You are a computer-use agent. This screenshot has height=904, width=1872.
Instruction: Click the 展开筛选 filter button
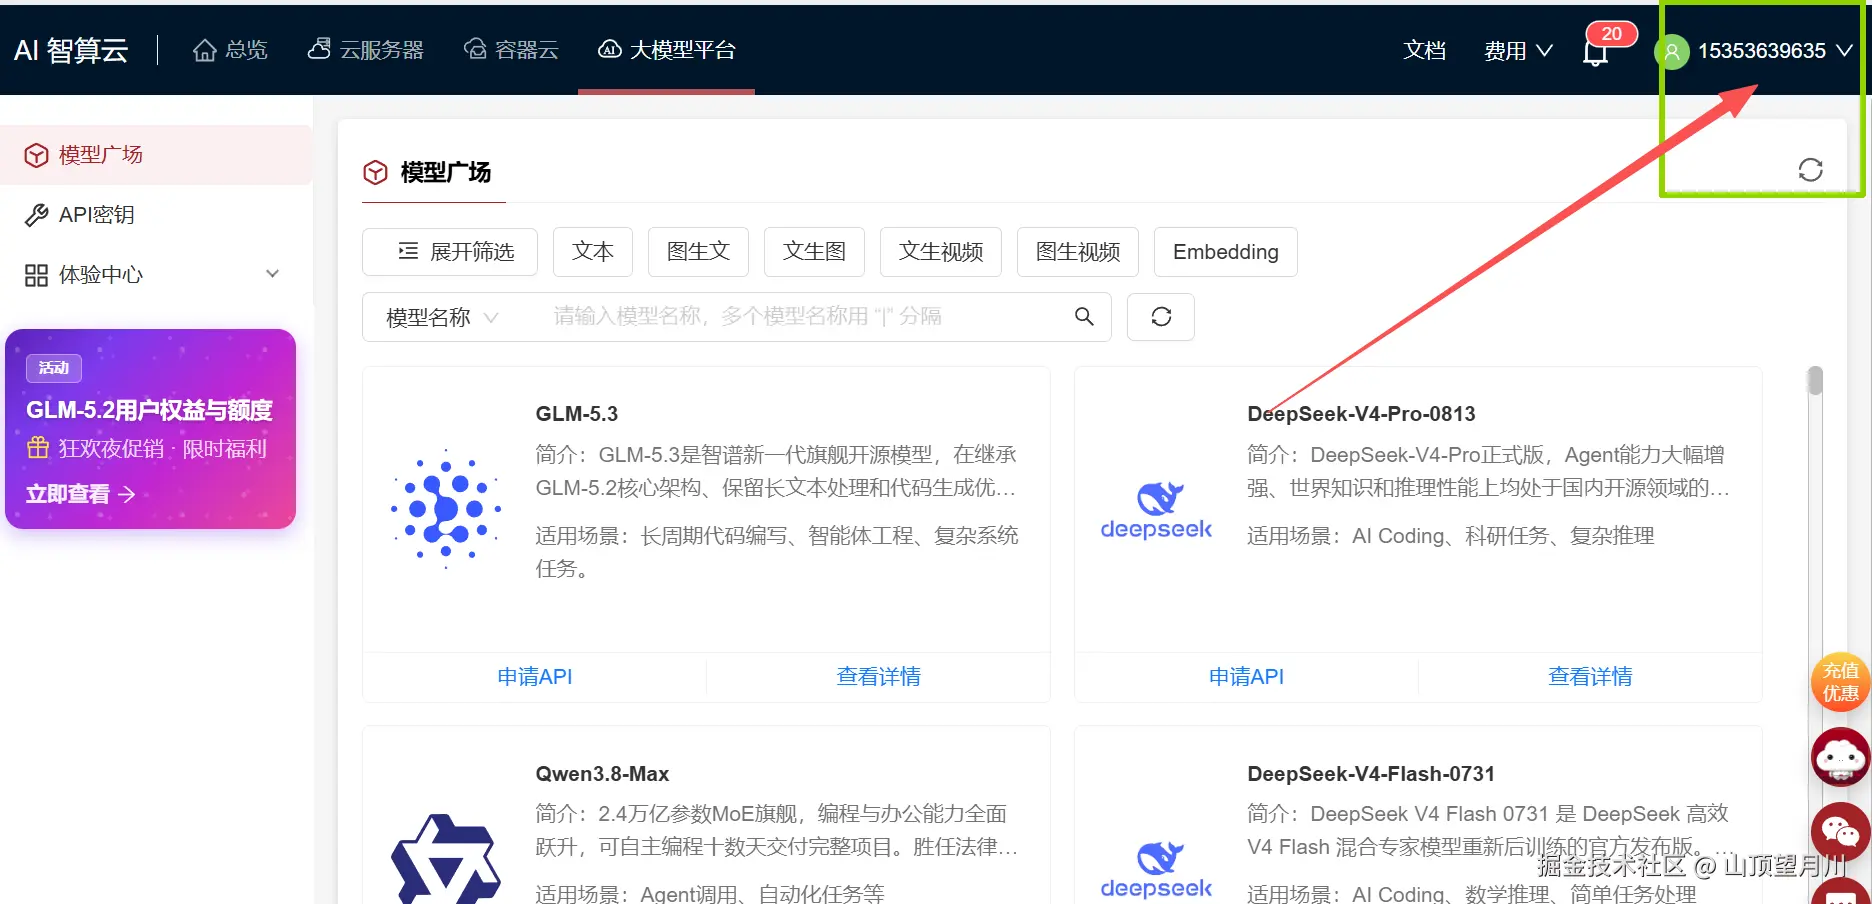coord(450,252)
